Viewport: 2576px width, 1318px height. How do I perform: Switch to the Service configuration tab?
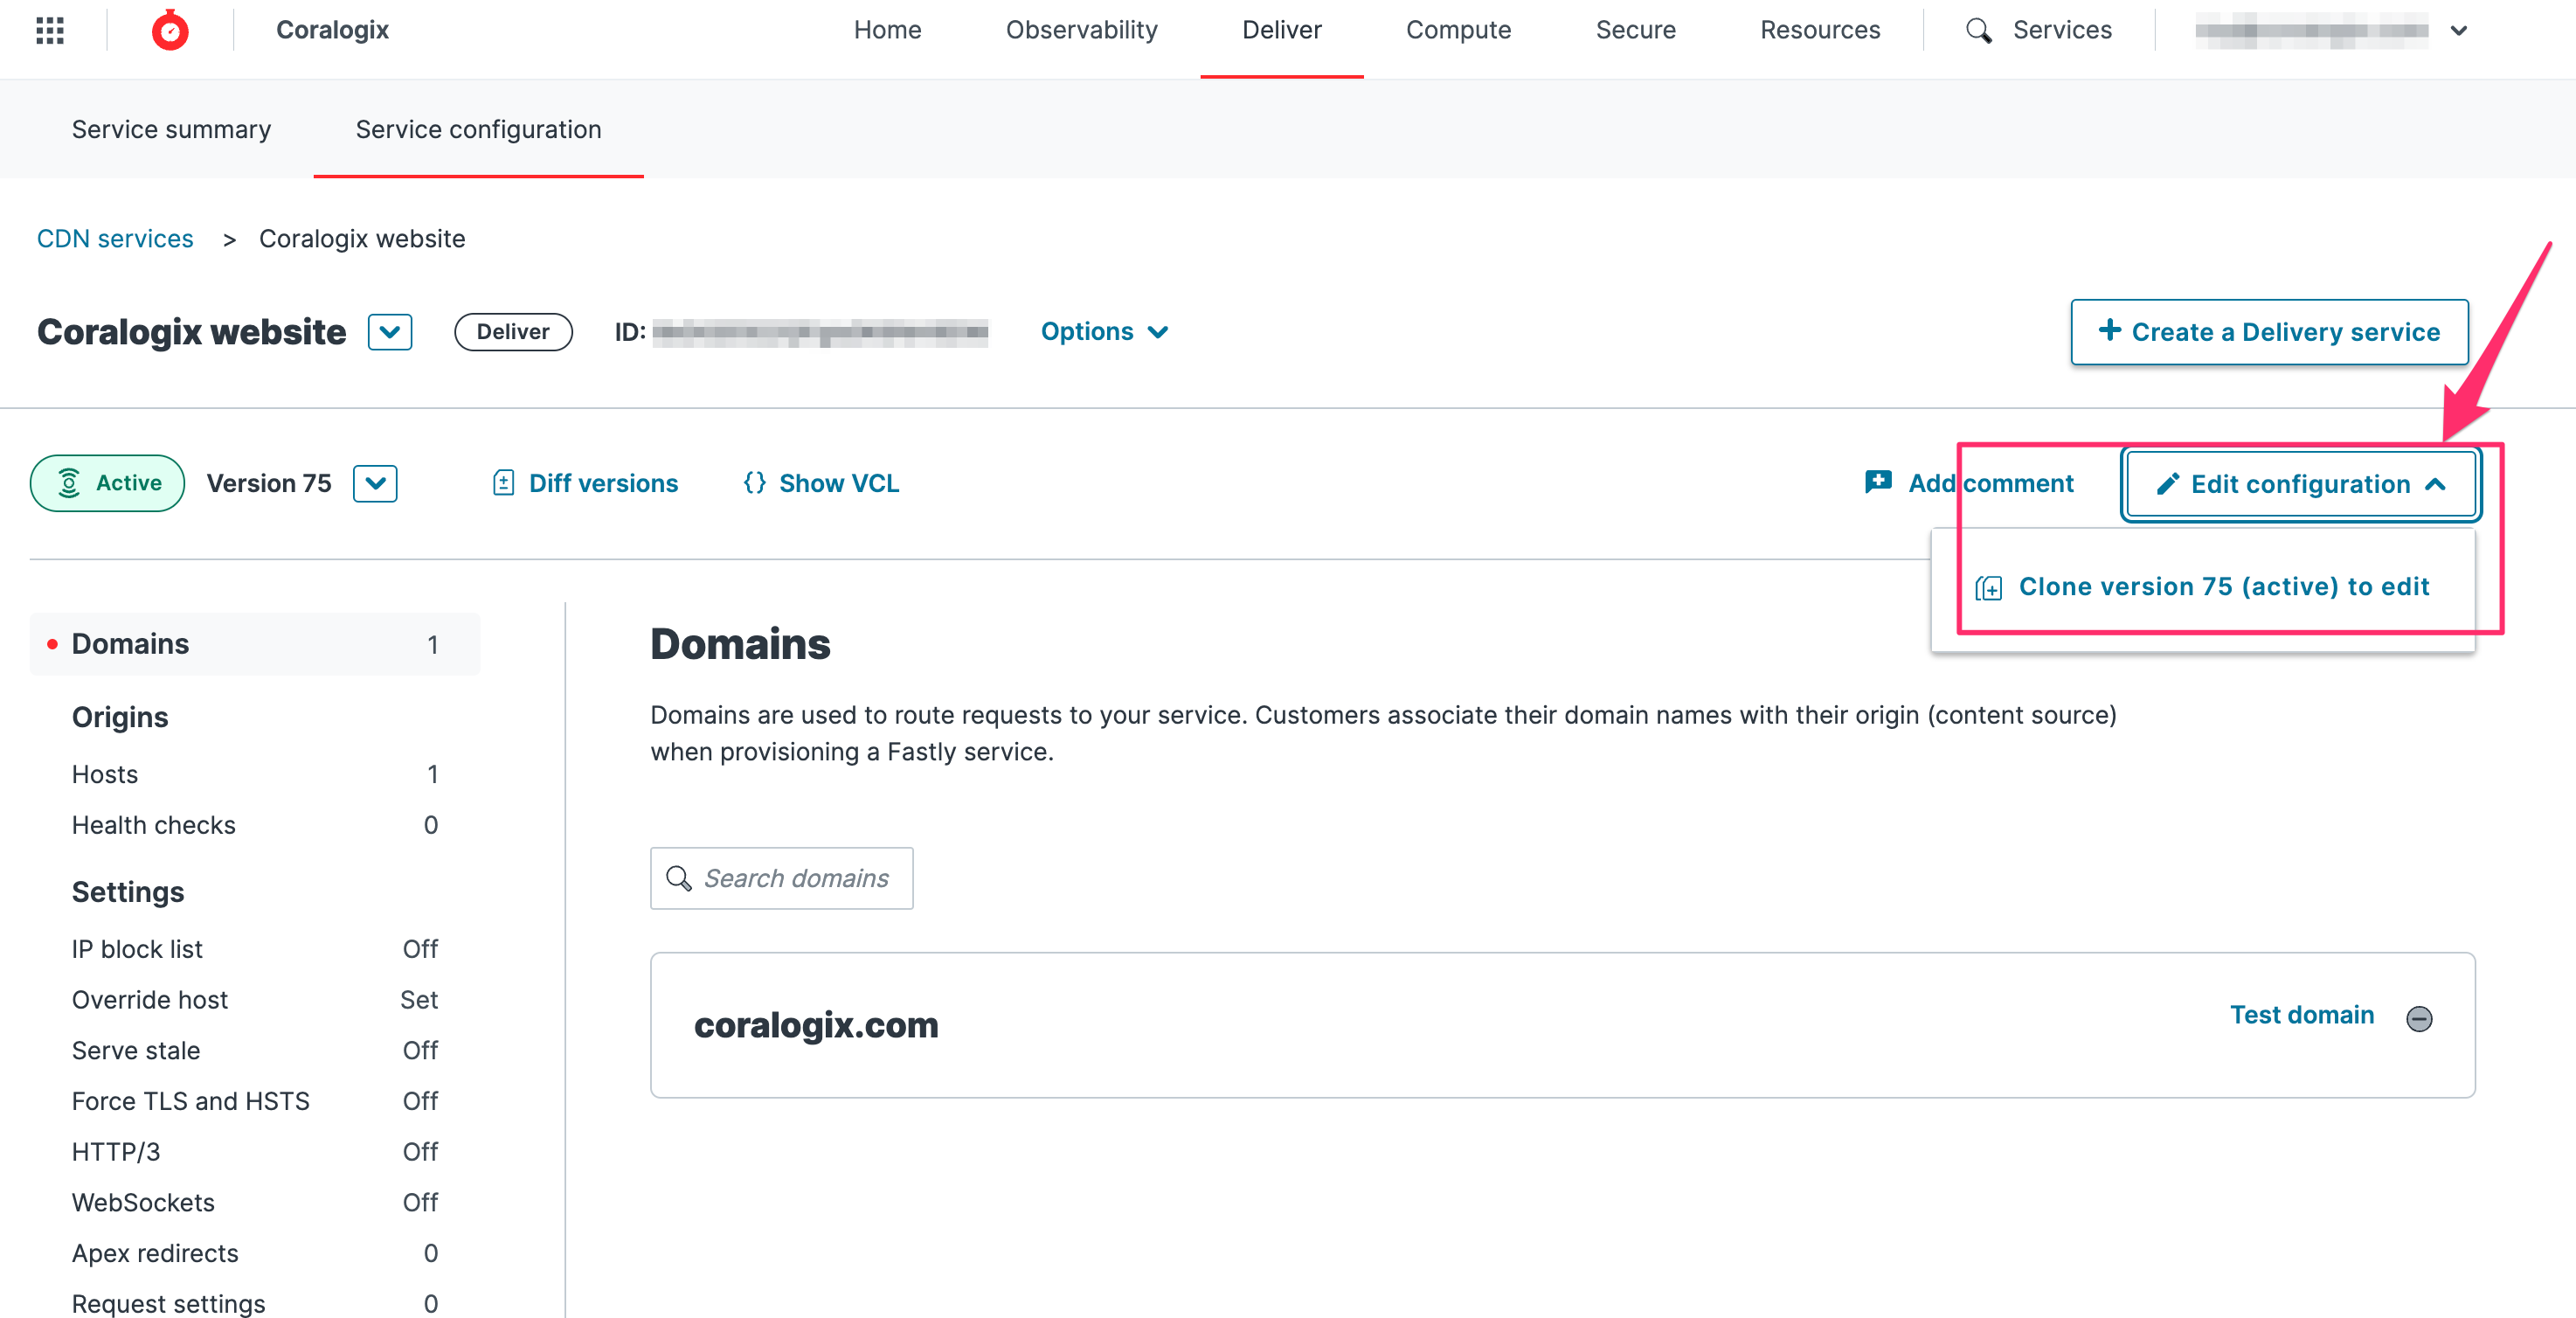(x=478, y=129)
